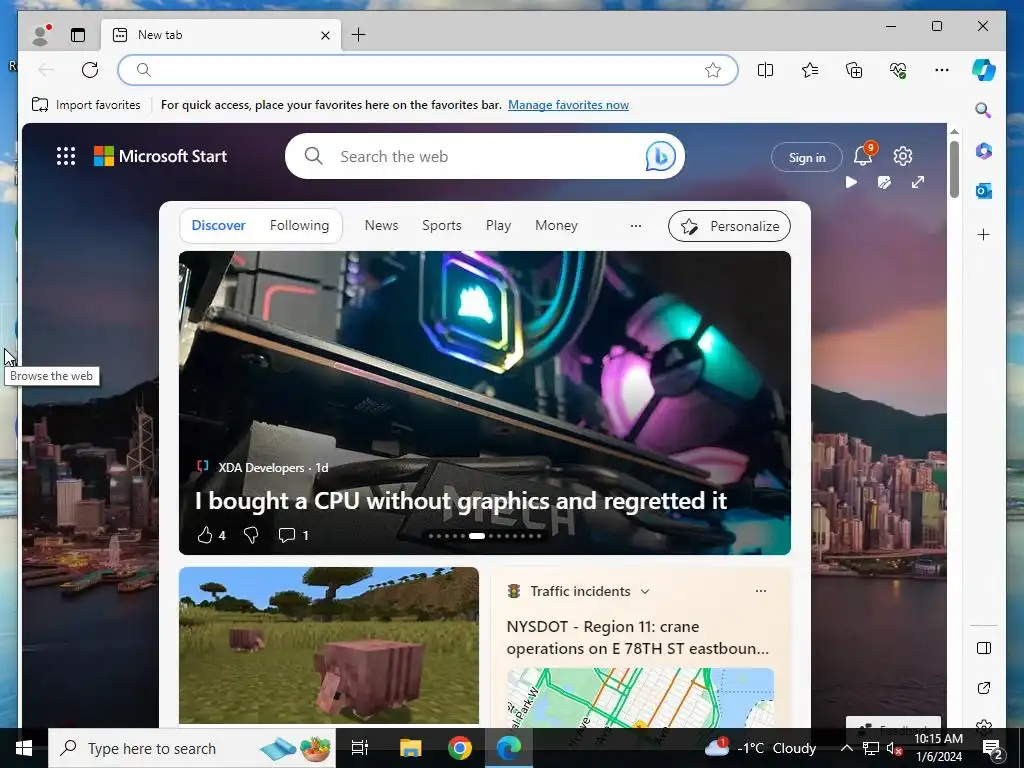Click the muted volume tray icon
The image size is (1024, 768).
pyautogui.click(x=893, y=749)
